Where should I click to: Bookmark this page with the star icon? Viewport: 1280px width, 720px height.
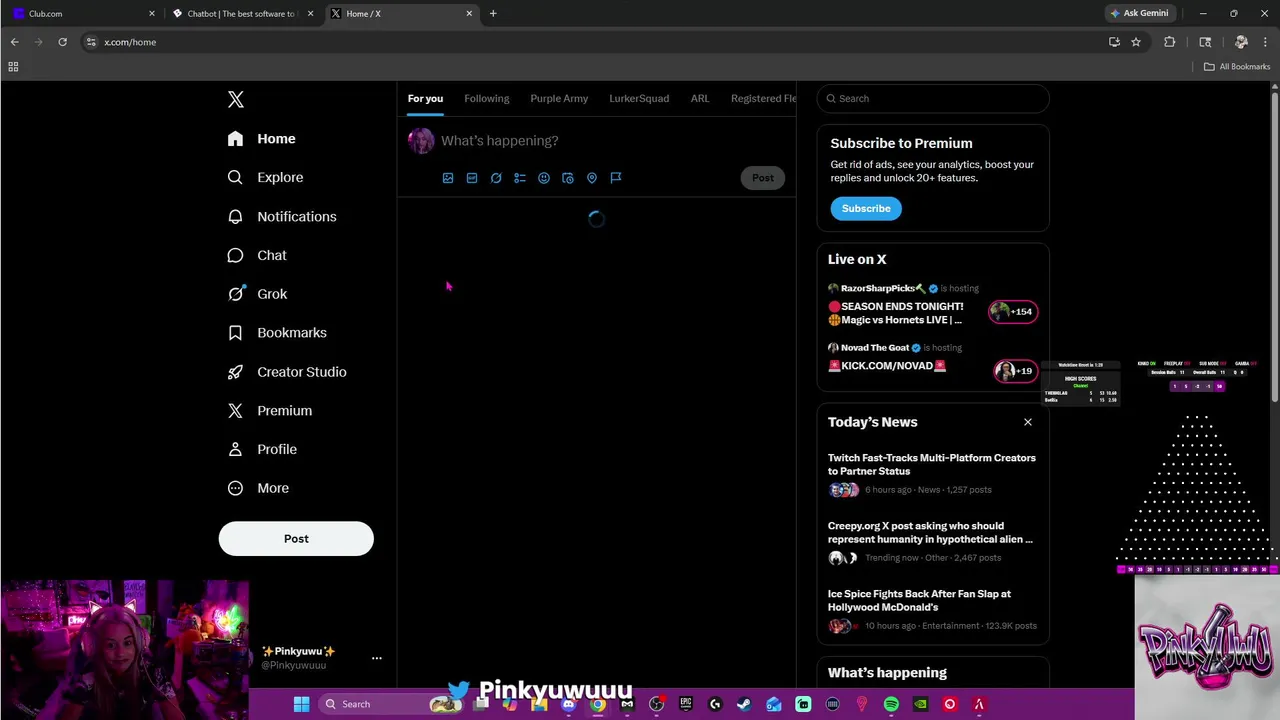tap(1136, 42)
